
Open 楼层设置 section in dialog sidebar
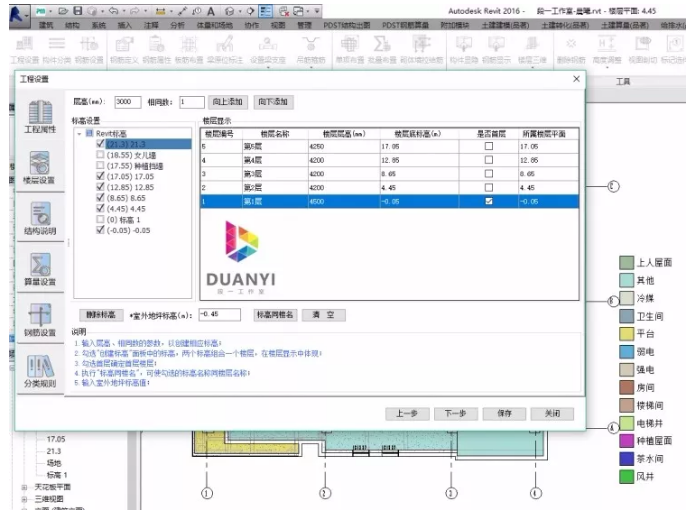39,168
